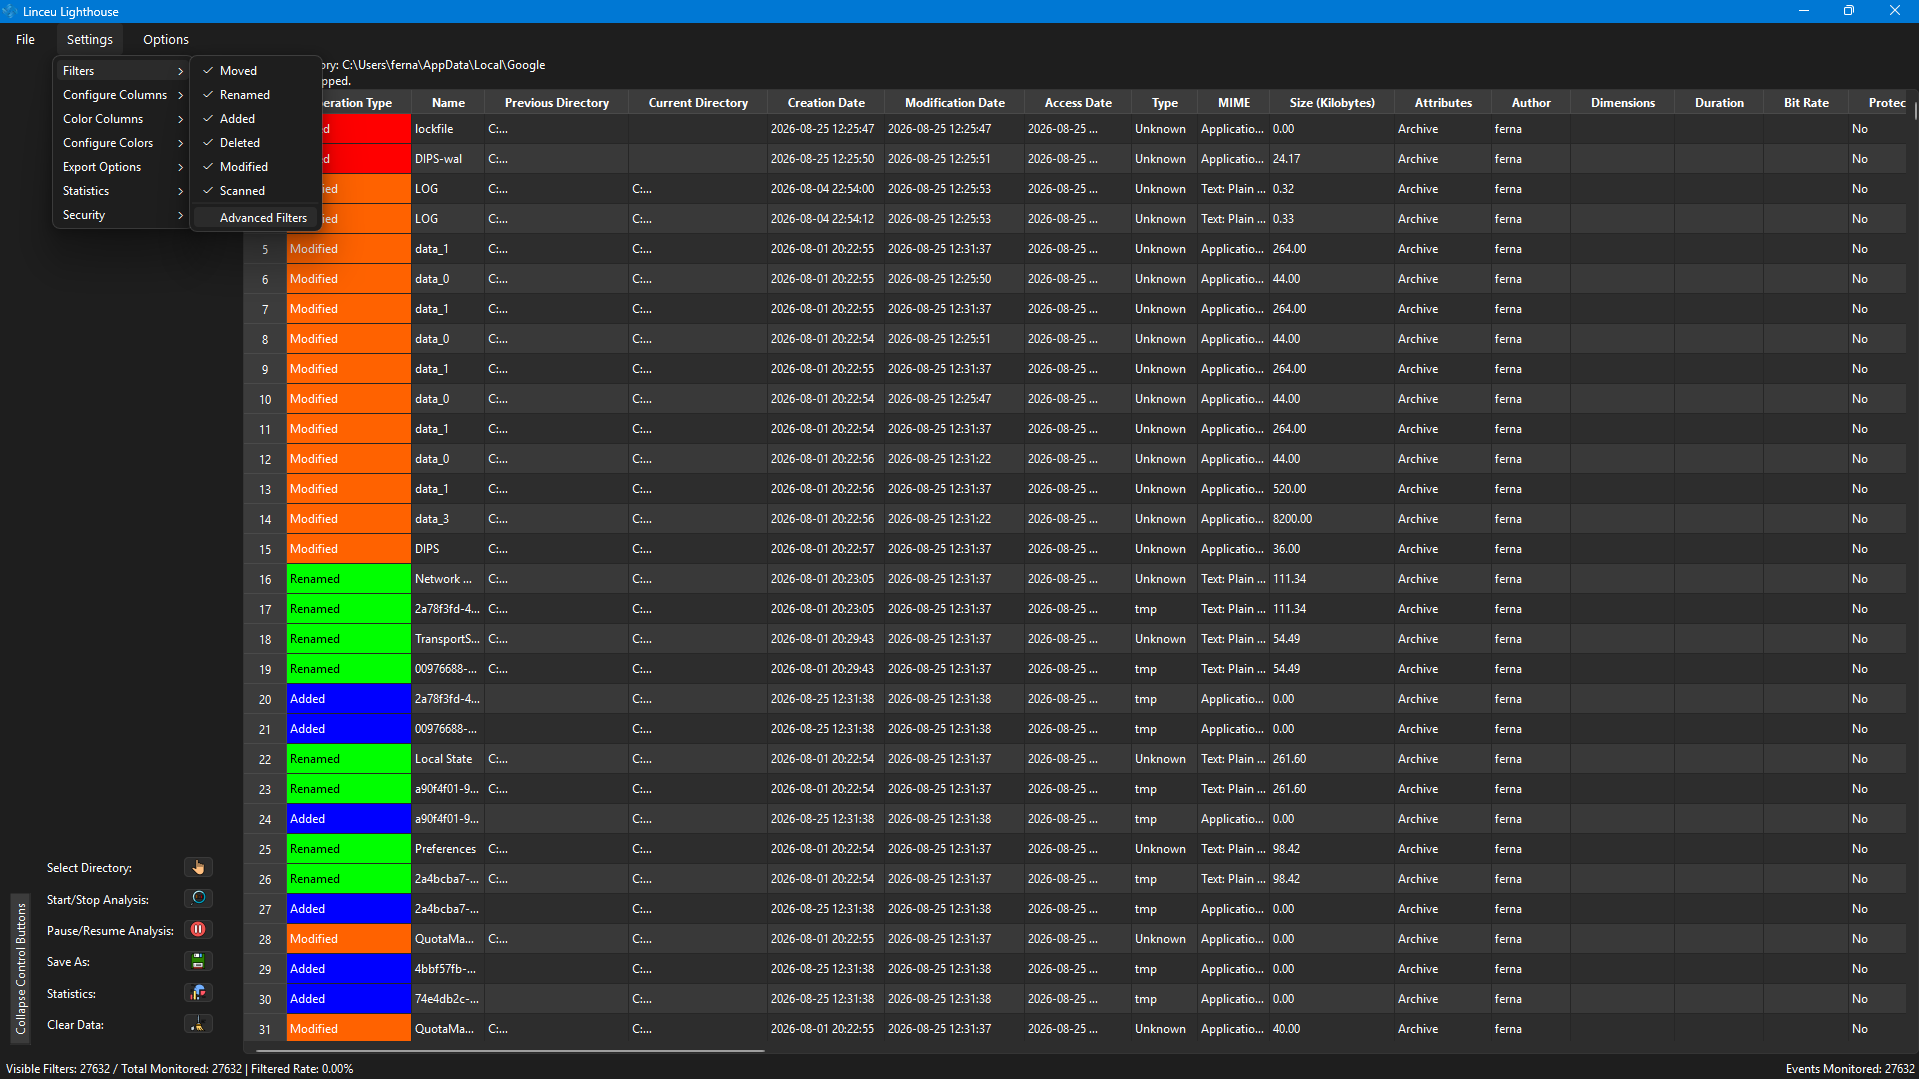Click the red Pause/Resume Analysis icon

click(x=198, y=929)
